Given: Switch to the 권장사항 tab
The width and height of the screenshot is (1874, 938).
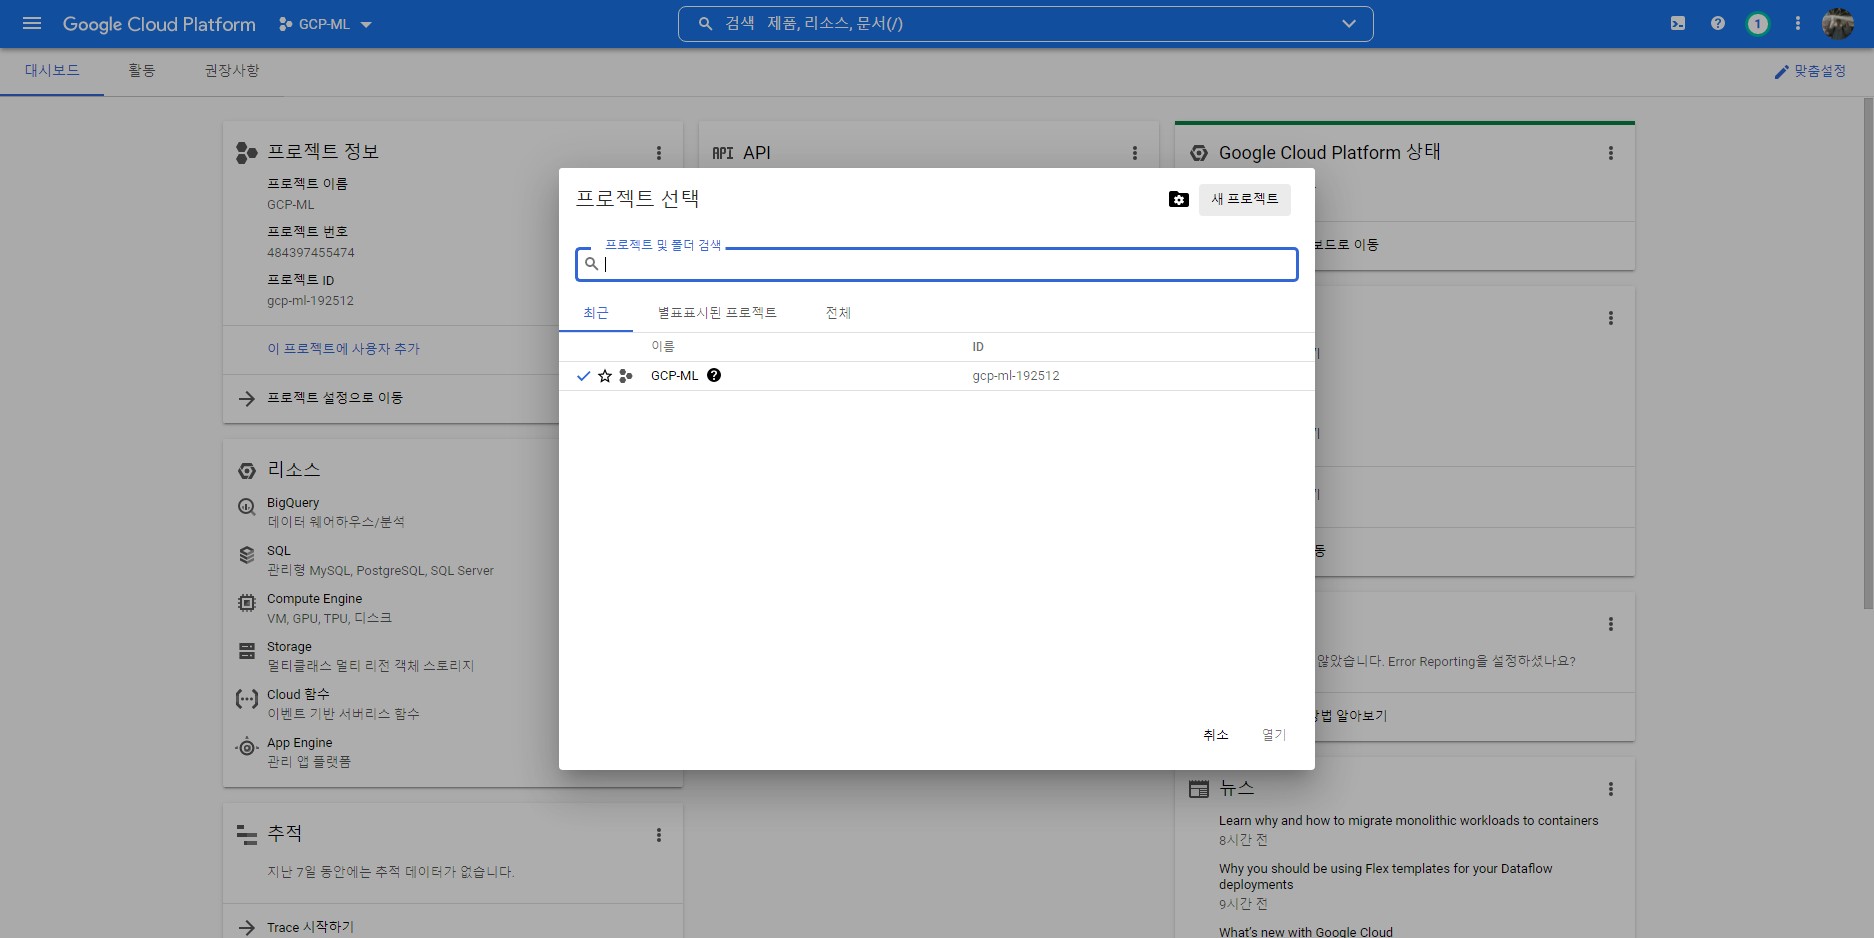Looking at the screenshot, I should [232, 71].
